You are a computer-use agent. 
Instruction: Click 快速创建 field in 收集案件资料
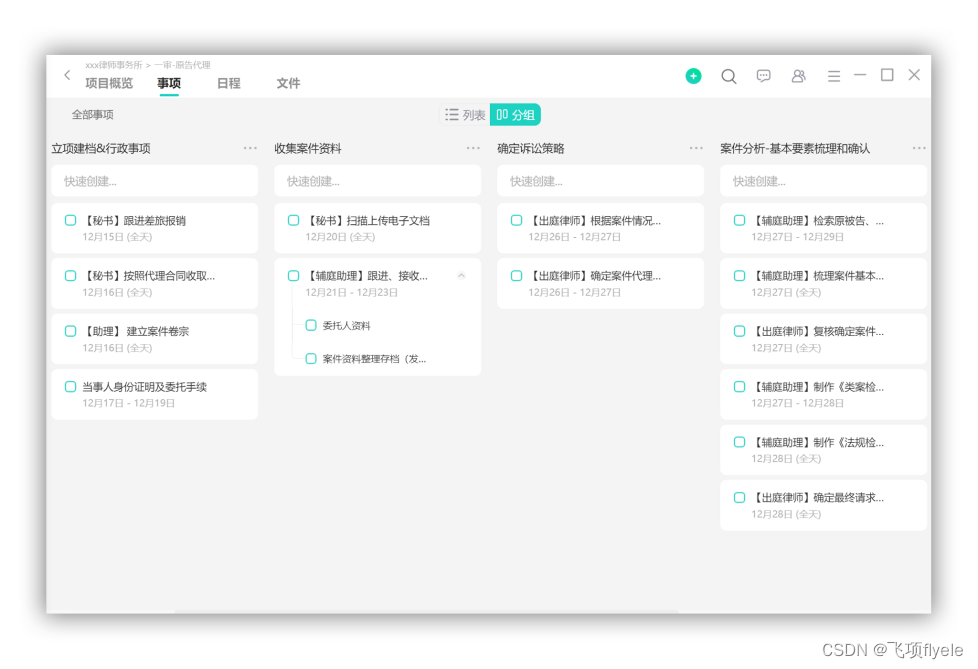[377, 181]
